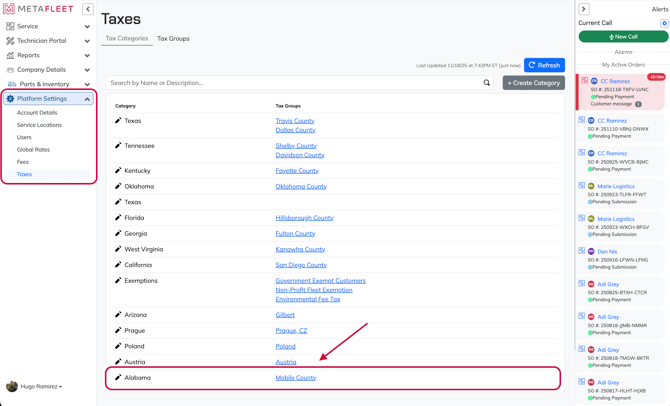The image size is (670, 406).
Task: Collapse the left sidebar with arrow button
Action: [88, 9]
